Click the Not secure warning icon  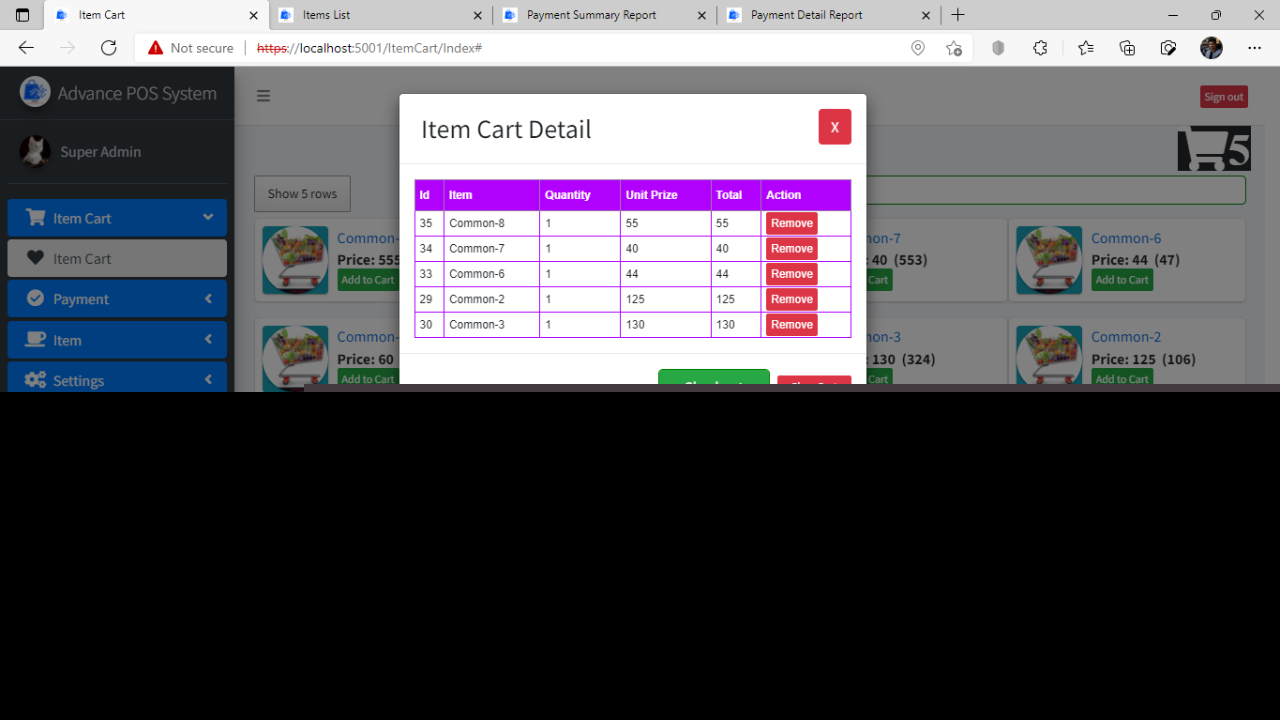[x=155, y=48]
